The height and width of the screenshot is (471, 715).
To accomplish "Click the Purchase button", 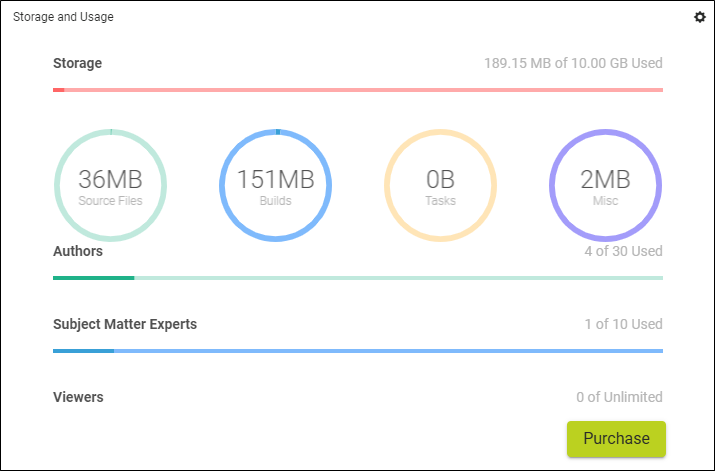I will (616, 439).
